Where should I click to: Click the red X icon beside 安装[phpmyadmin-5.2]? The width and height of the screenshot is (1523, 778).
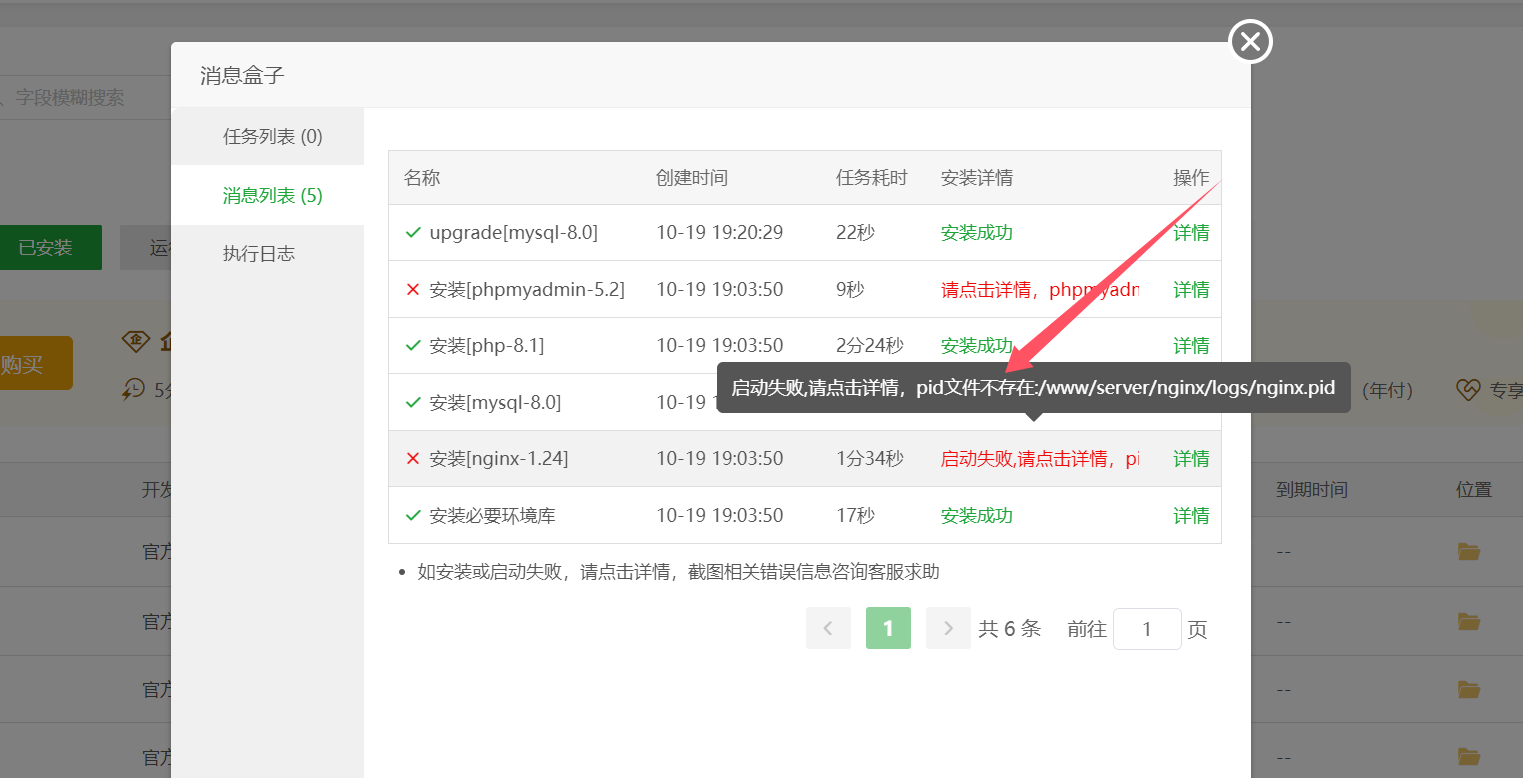[413, 290]
